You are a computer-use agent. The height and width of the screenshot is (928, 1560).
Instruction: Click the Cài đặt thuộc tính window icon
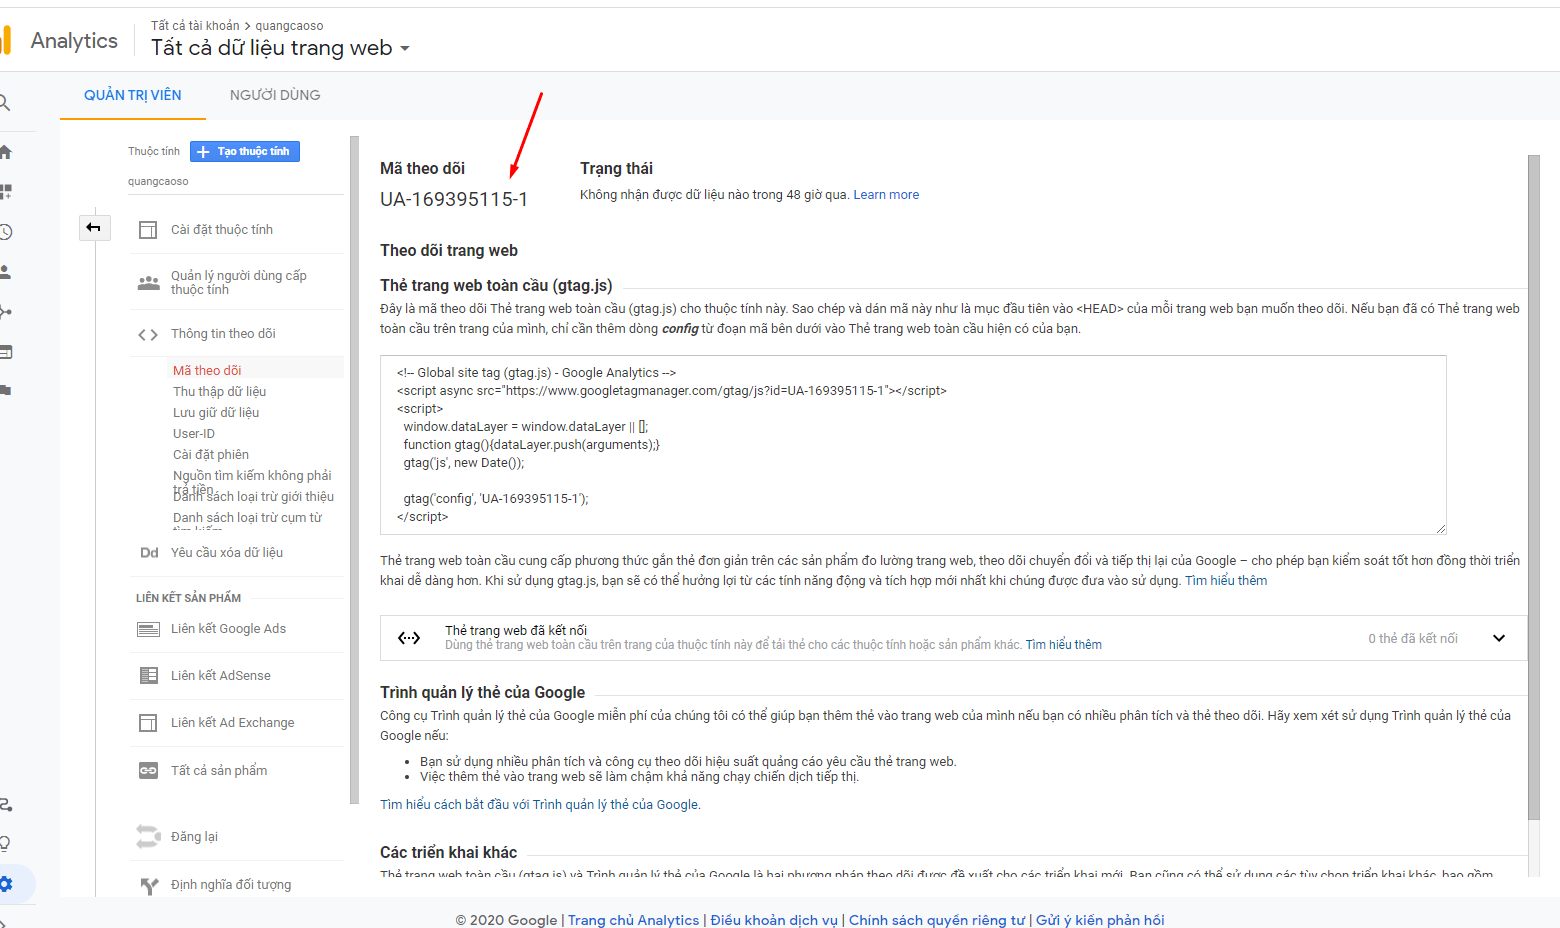coord(148,230)
